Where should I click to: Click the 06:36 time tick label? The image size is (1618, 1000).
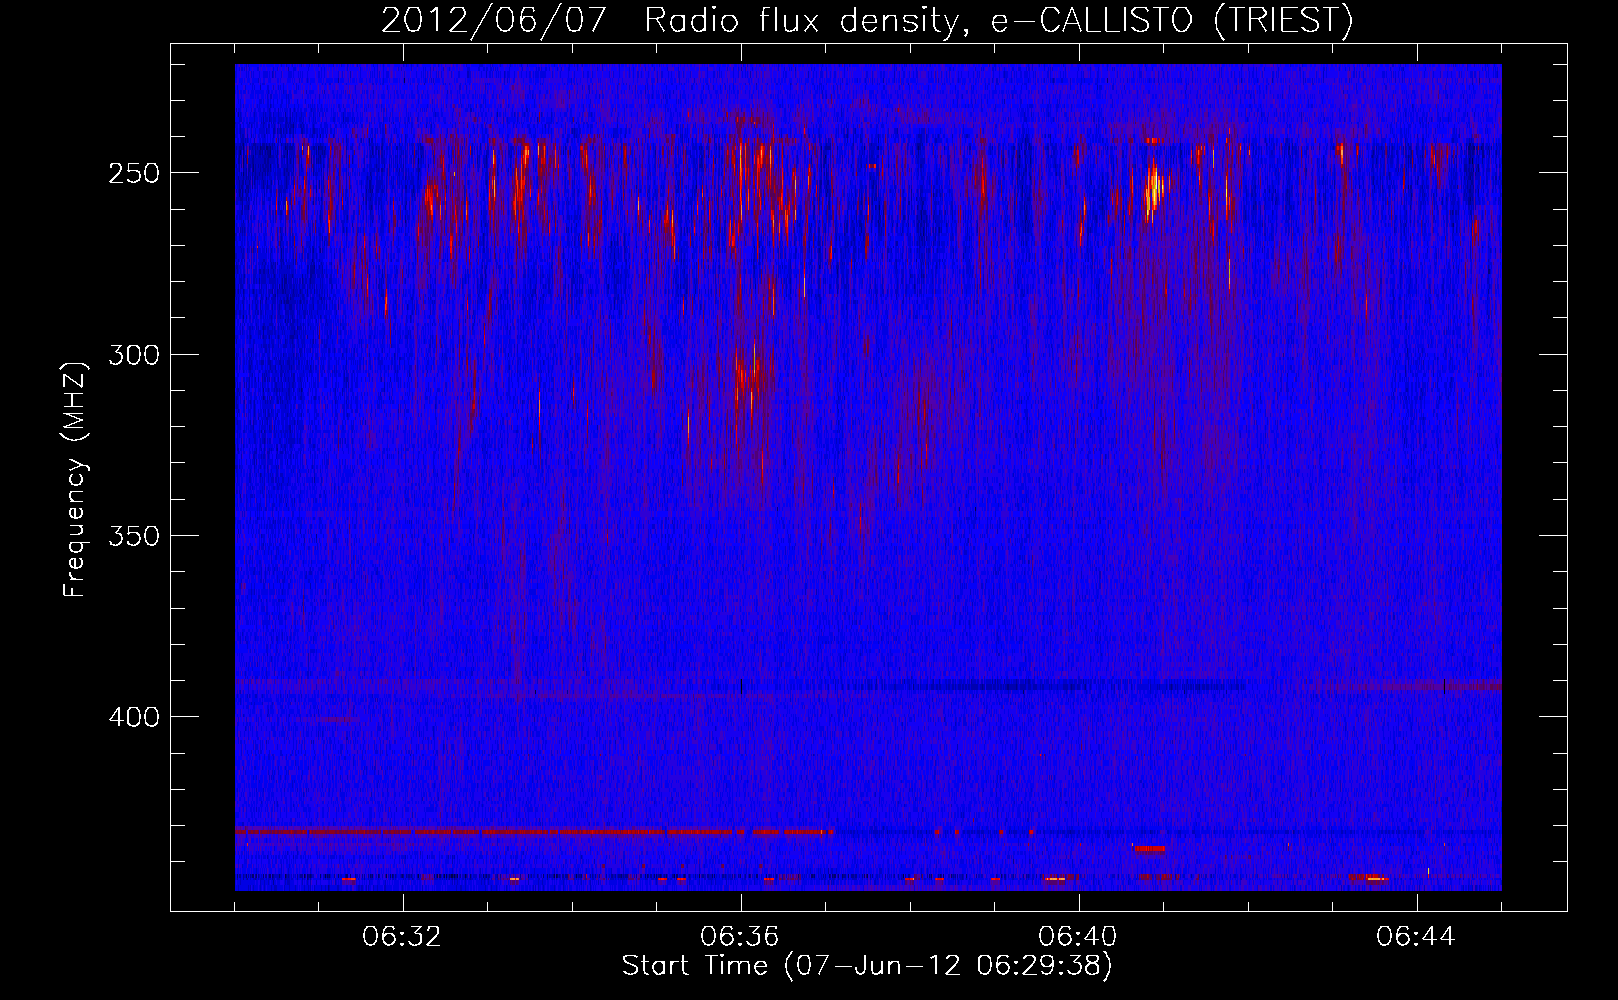[x=741, y=937]
